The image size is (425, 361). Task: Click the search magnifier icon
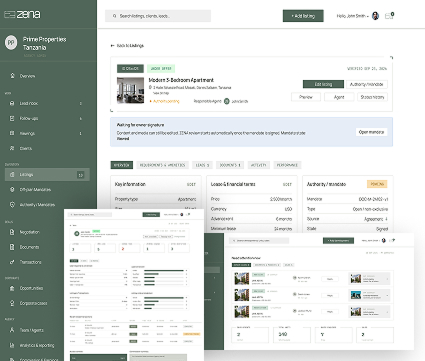point(114,16)
